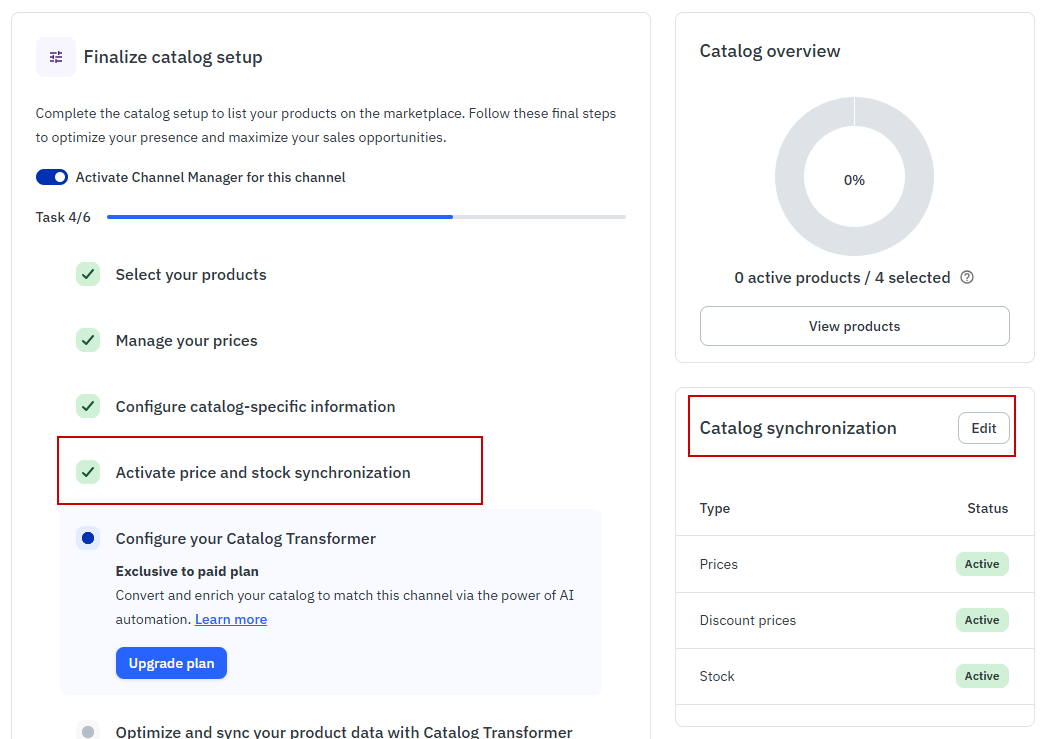Expand the Manage your prices step

pos(186,341)
